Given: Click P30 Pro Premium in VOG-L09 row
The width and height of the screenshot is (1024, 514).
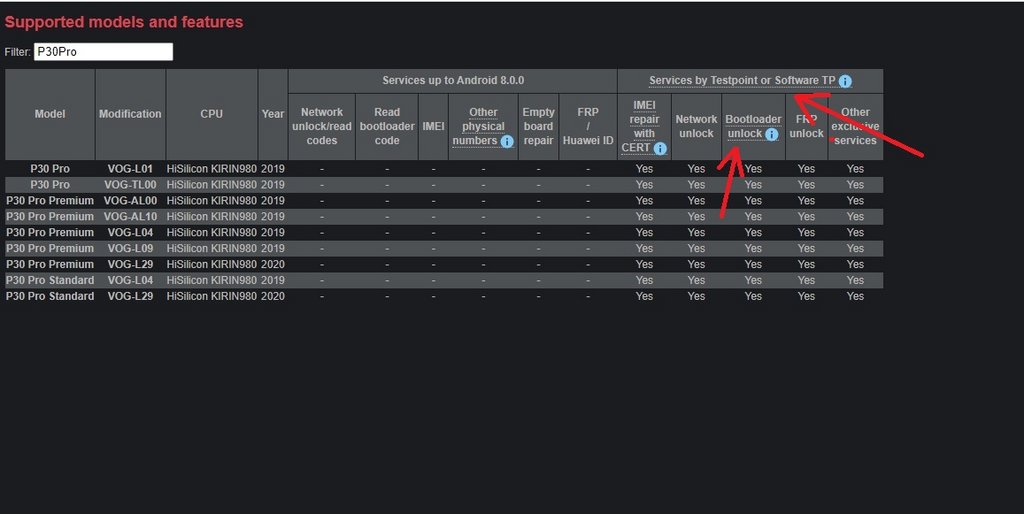Looking at the screenshot, I should point(50,248).
